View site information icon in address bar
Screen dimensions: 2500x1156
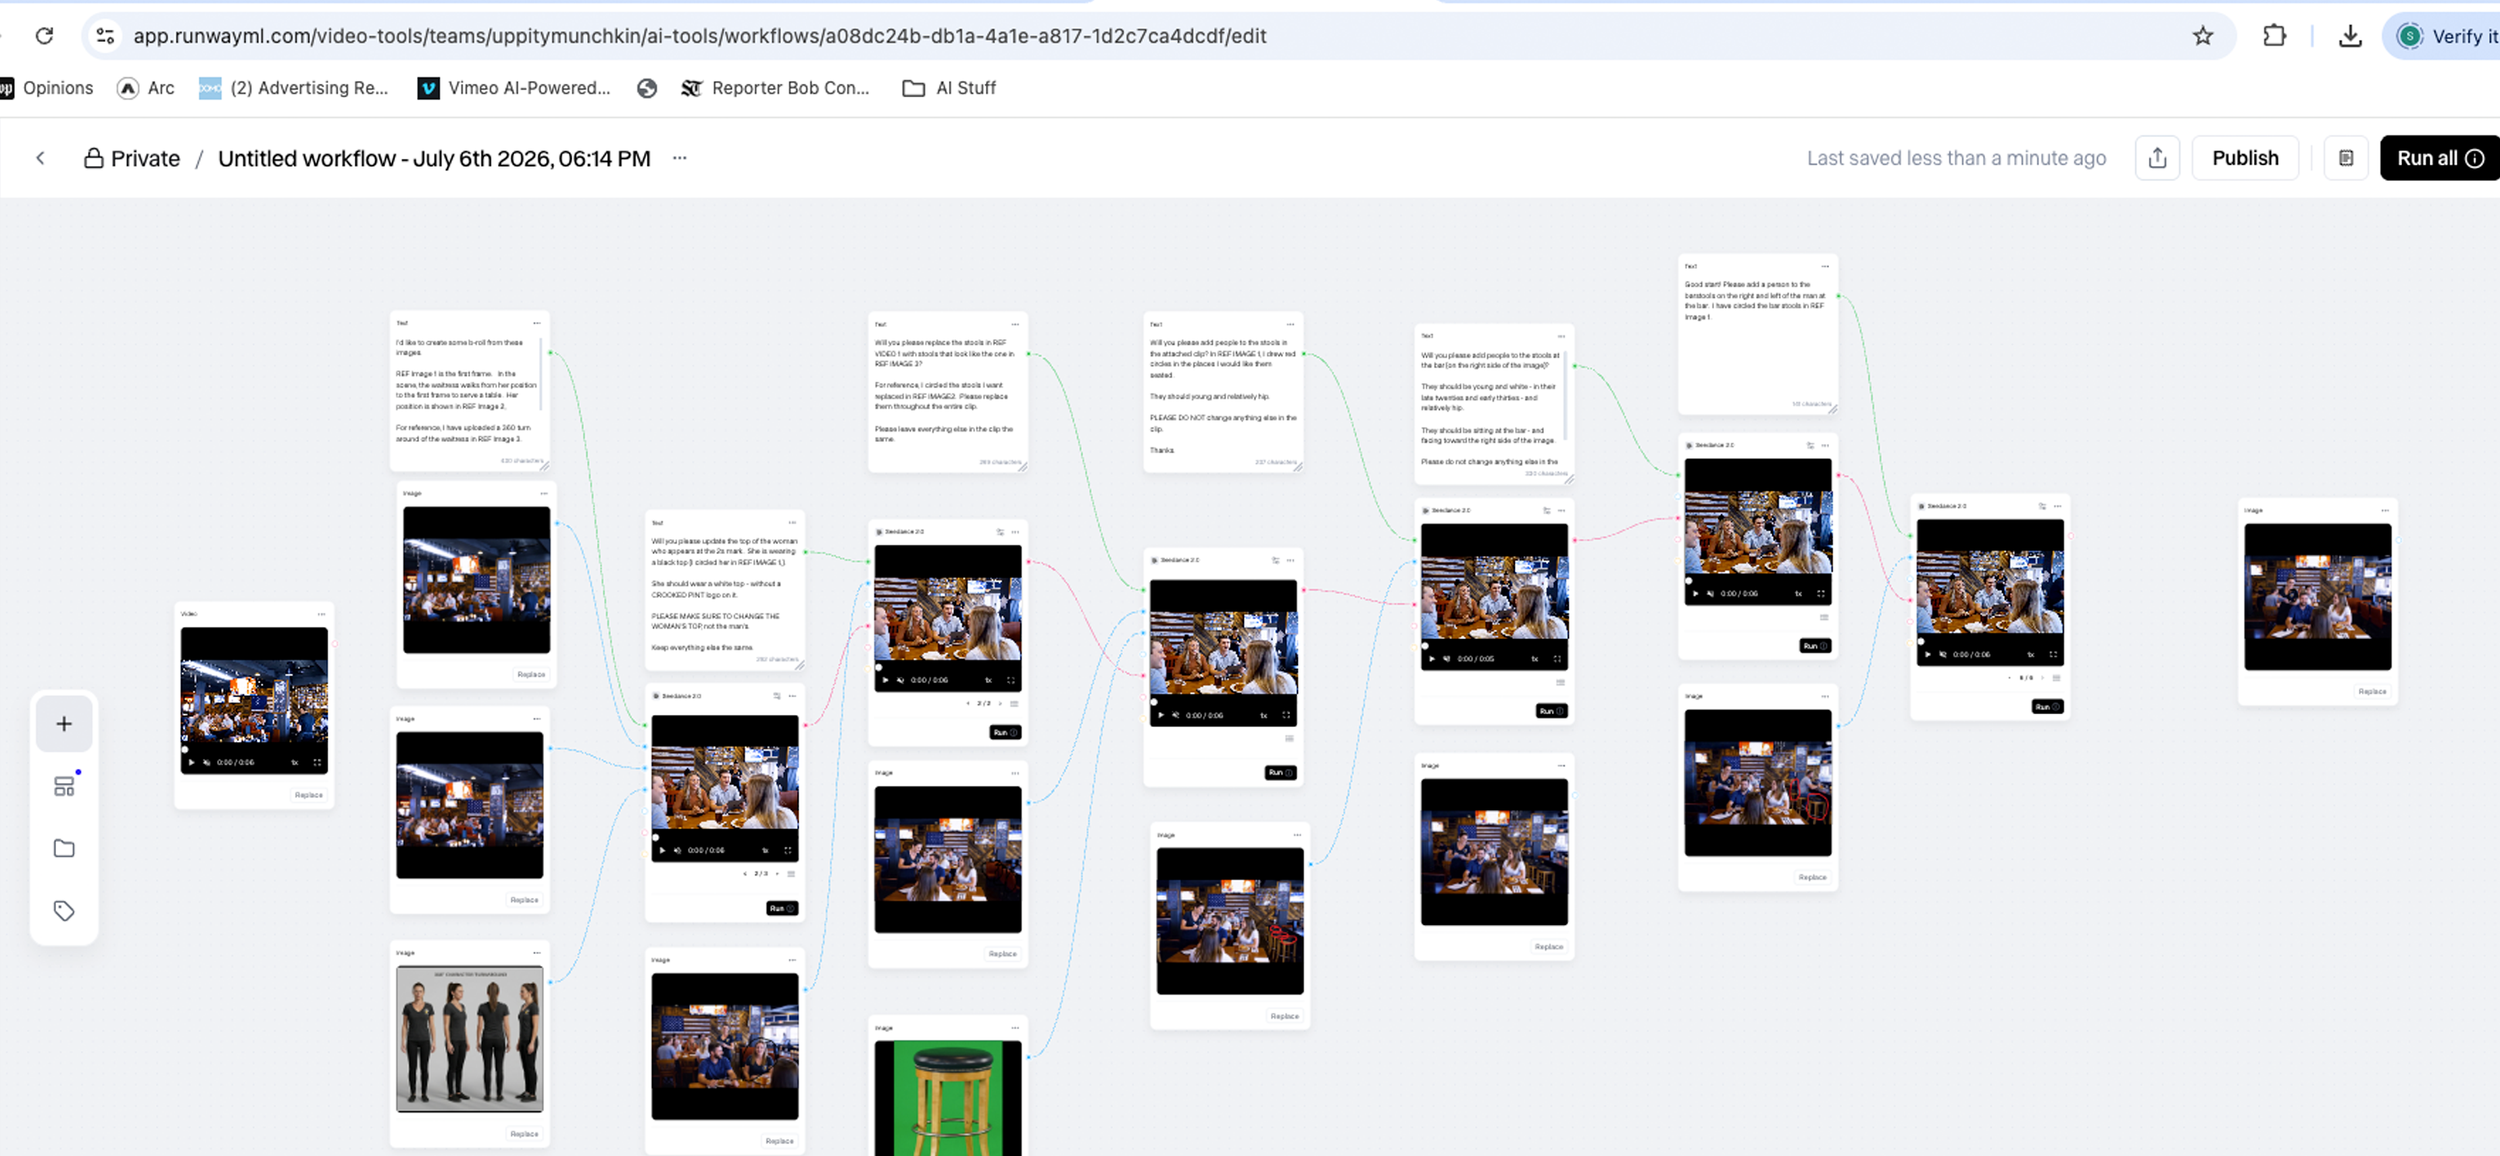[105, 36]
